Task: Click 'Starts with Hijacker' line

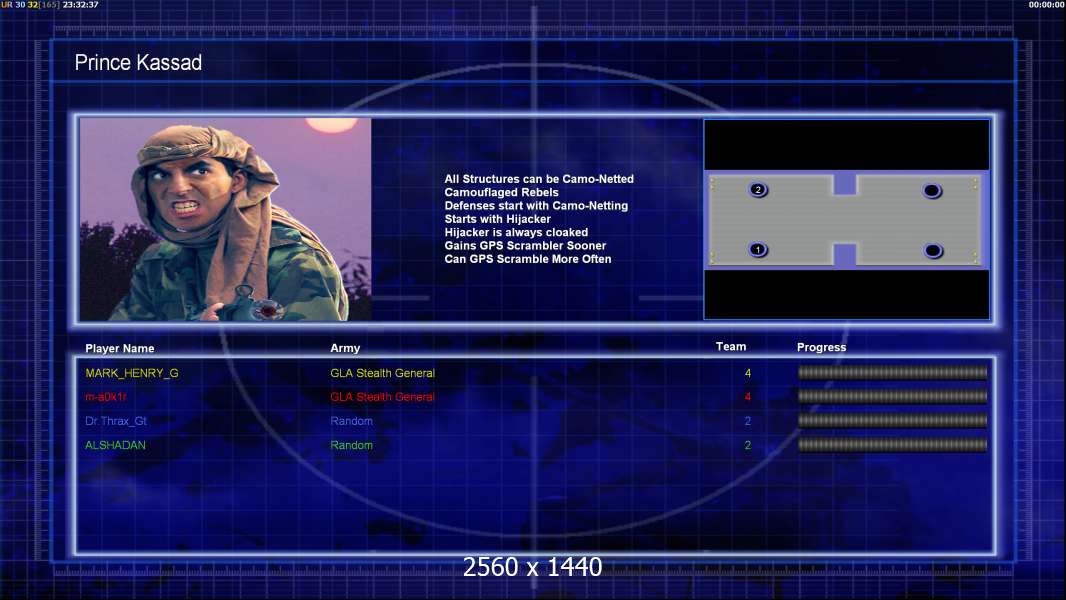Action: [x=498, y=219]
